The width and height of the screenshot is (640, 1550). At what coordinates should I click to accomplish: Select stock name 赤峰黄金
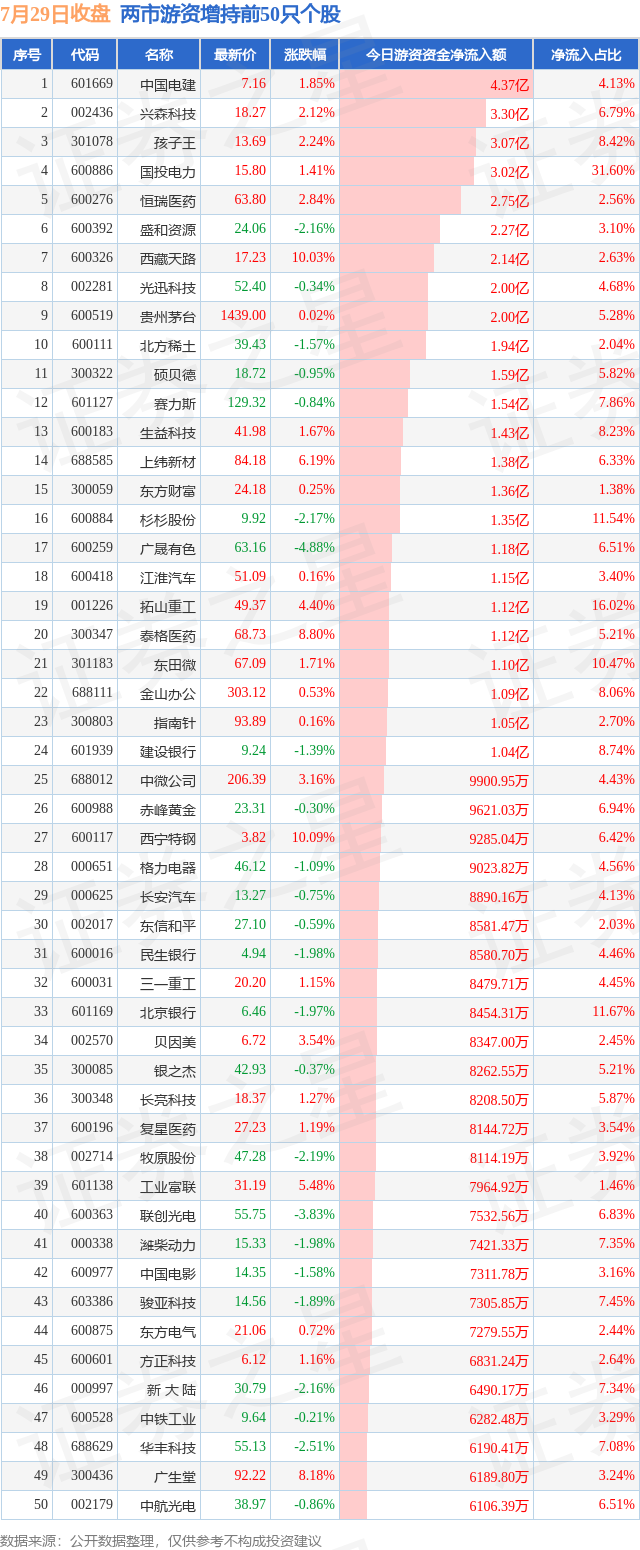tap(168, 810)
